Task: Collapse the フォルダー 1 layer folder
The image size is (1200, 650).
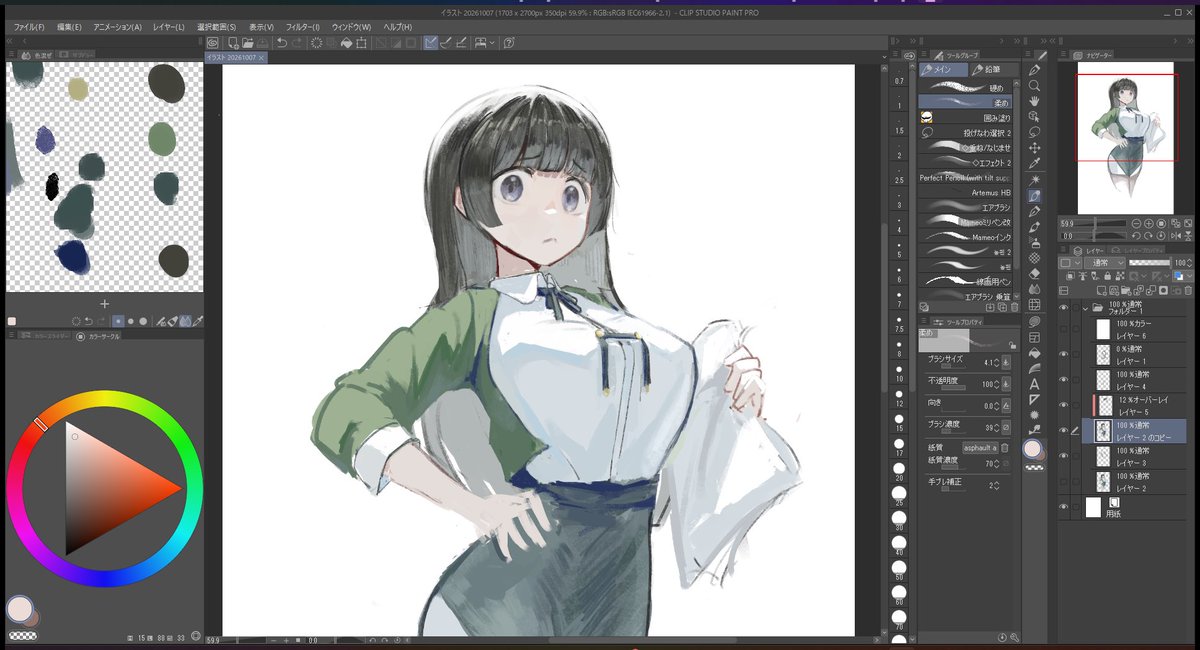Action: (x=1083, y=308)
